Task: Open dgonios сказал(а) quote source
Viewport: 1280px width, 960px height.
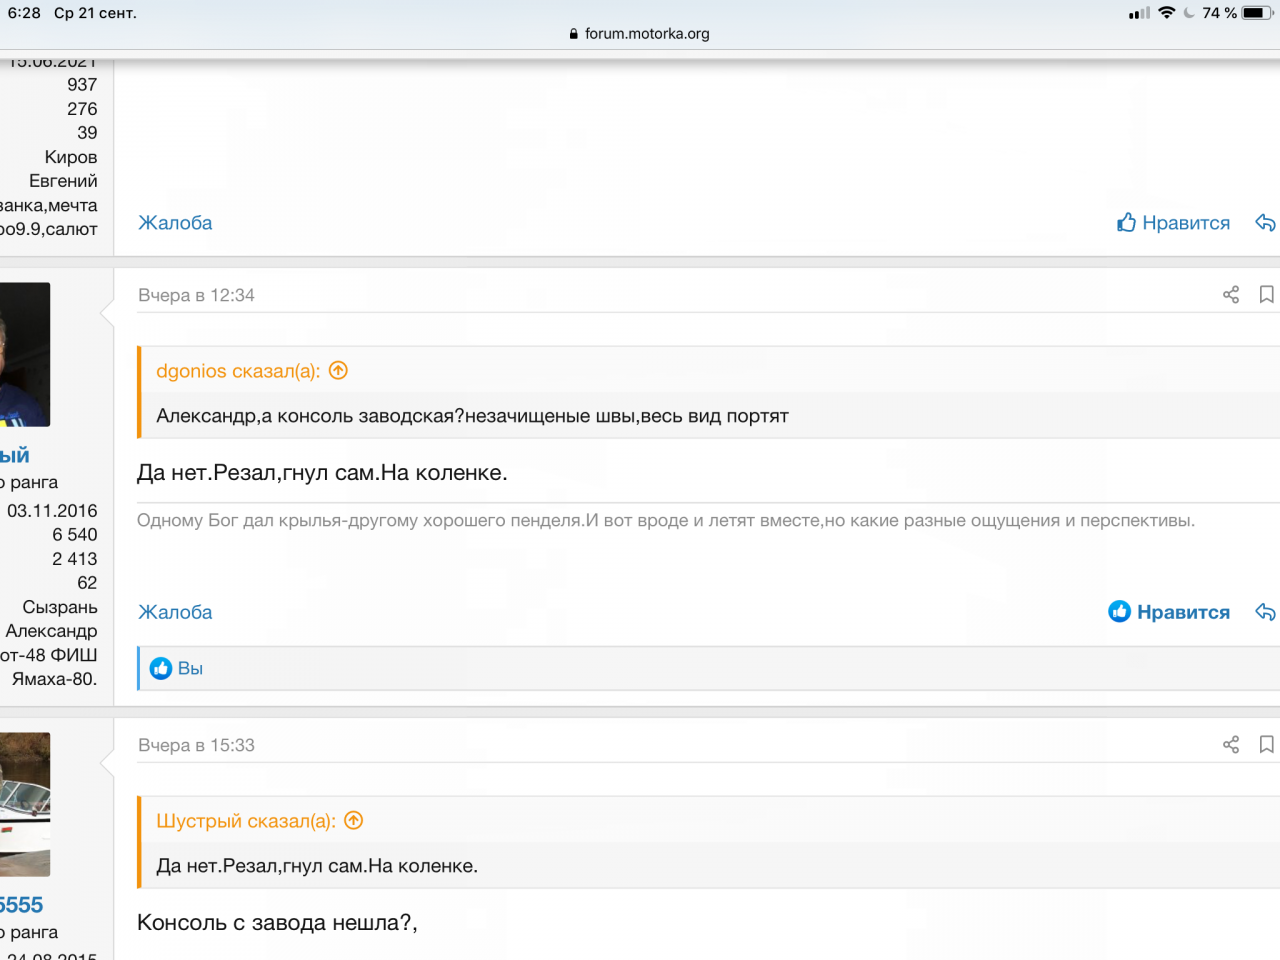Action: pos(237,371)
